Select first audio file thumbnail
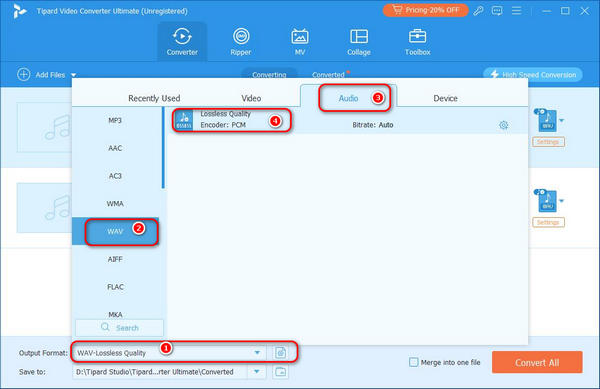This screenshot has height=389, width=600. (44, 127)
